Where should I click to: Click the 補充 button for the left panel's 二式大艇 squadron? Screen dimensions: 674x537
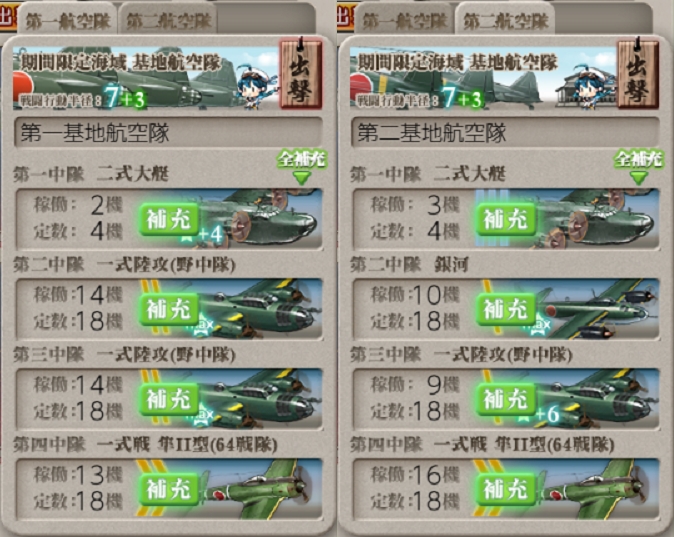pos(169,219)
